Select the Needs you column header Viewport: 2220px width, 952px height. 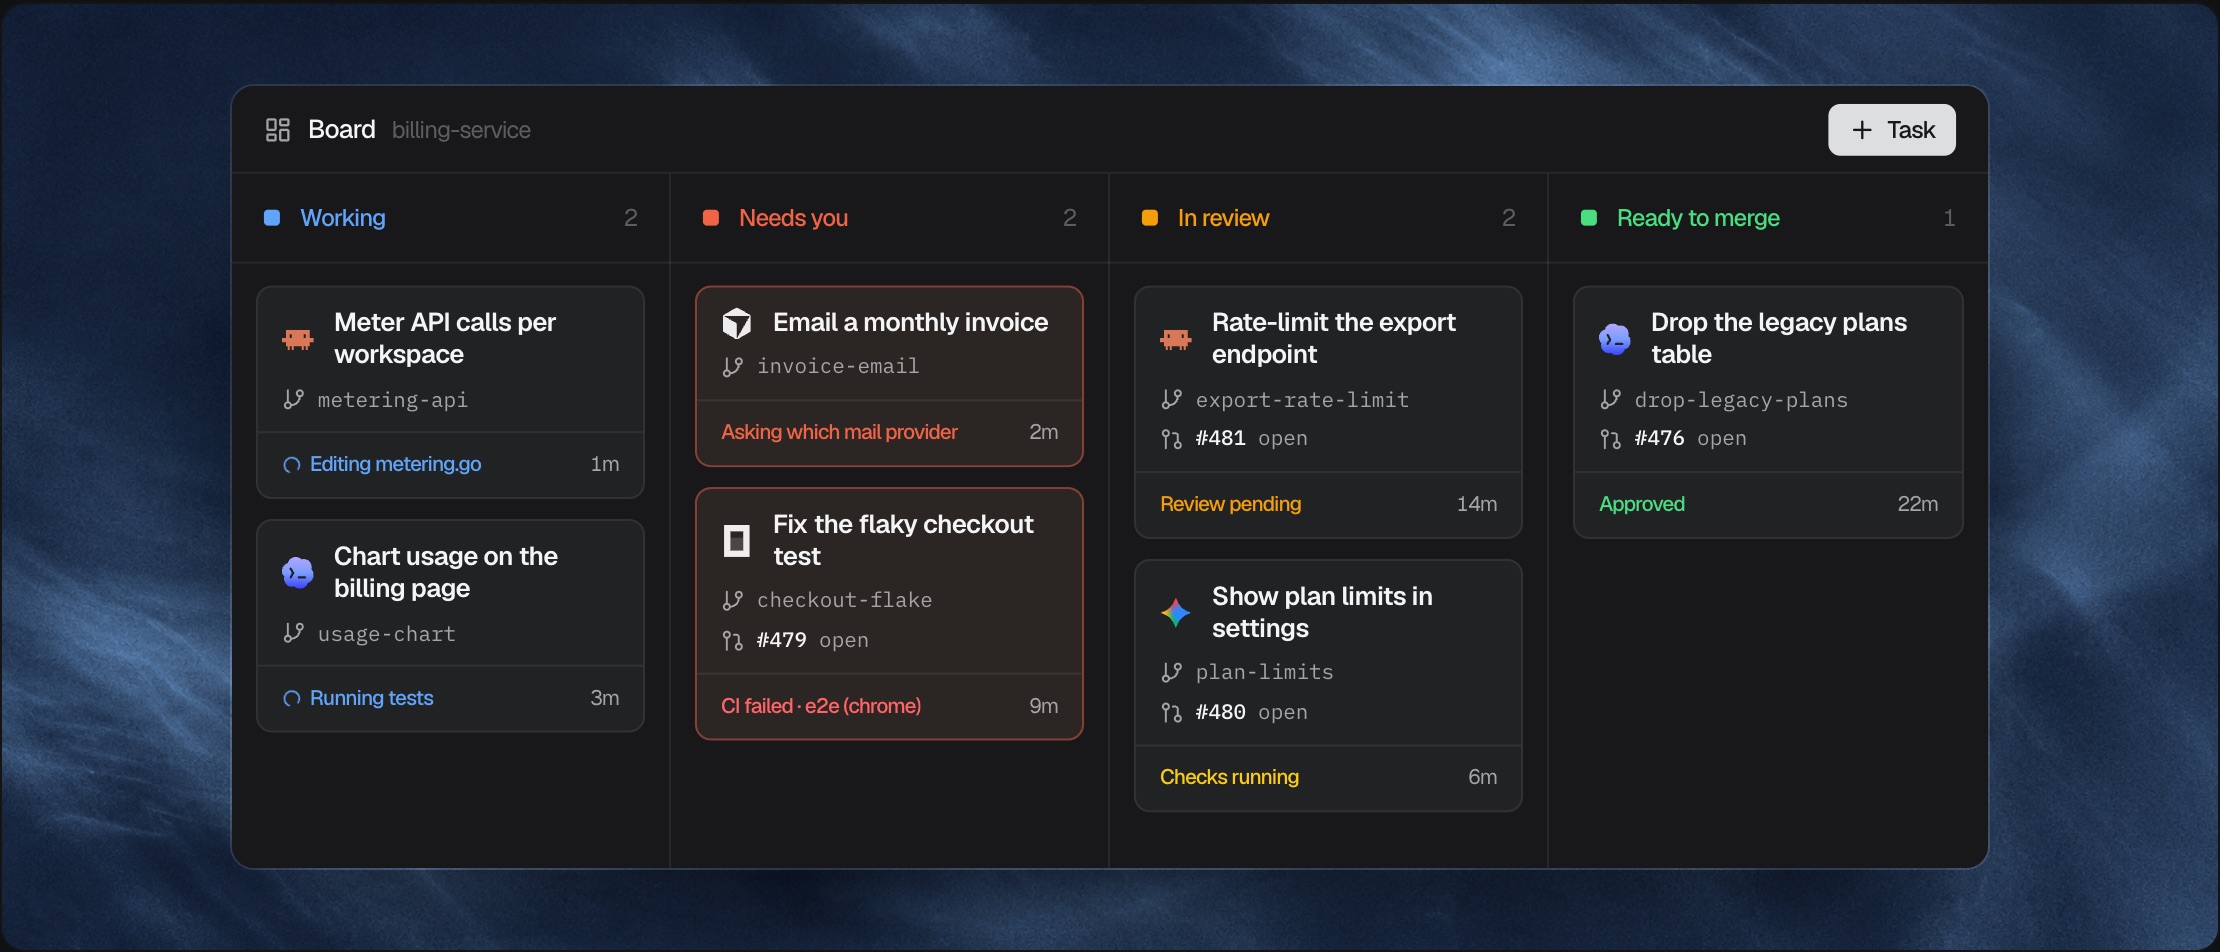pyautogui.click(x=889, y=218)
